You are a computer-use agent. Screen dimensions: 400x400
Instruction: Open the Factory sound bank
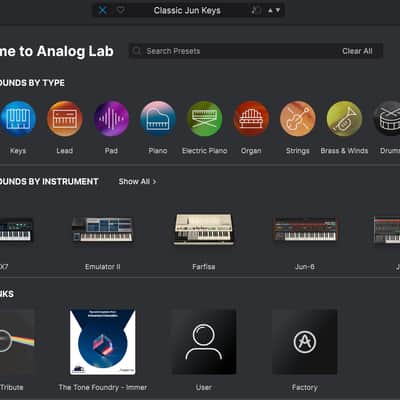coord(305,342)
